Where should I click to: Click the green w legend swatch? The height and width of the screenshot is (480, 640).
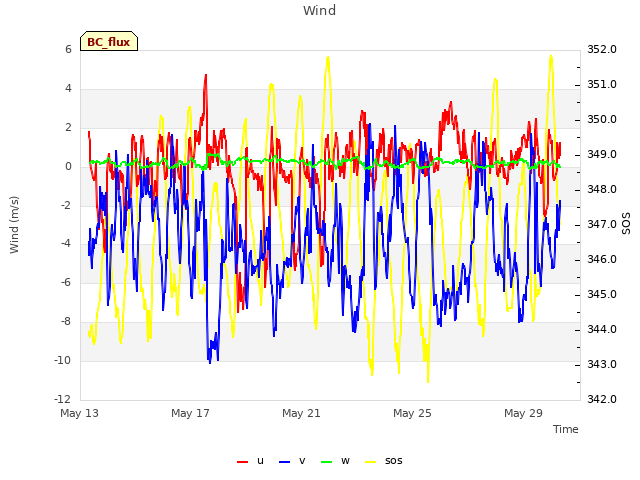pos(327,462)
